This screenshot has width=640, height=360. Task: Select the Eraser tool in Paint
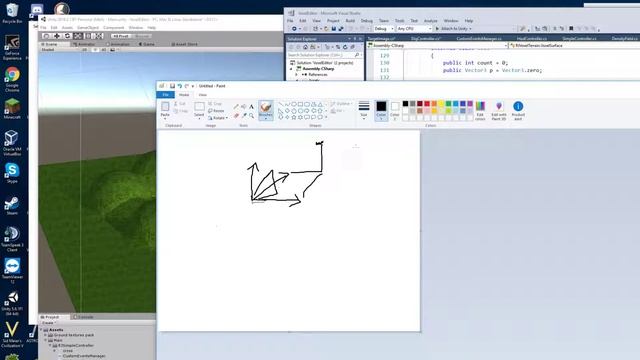(x=236, y=116)
